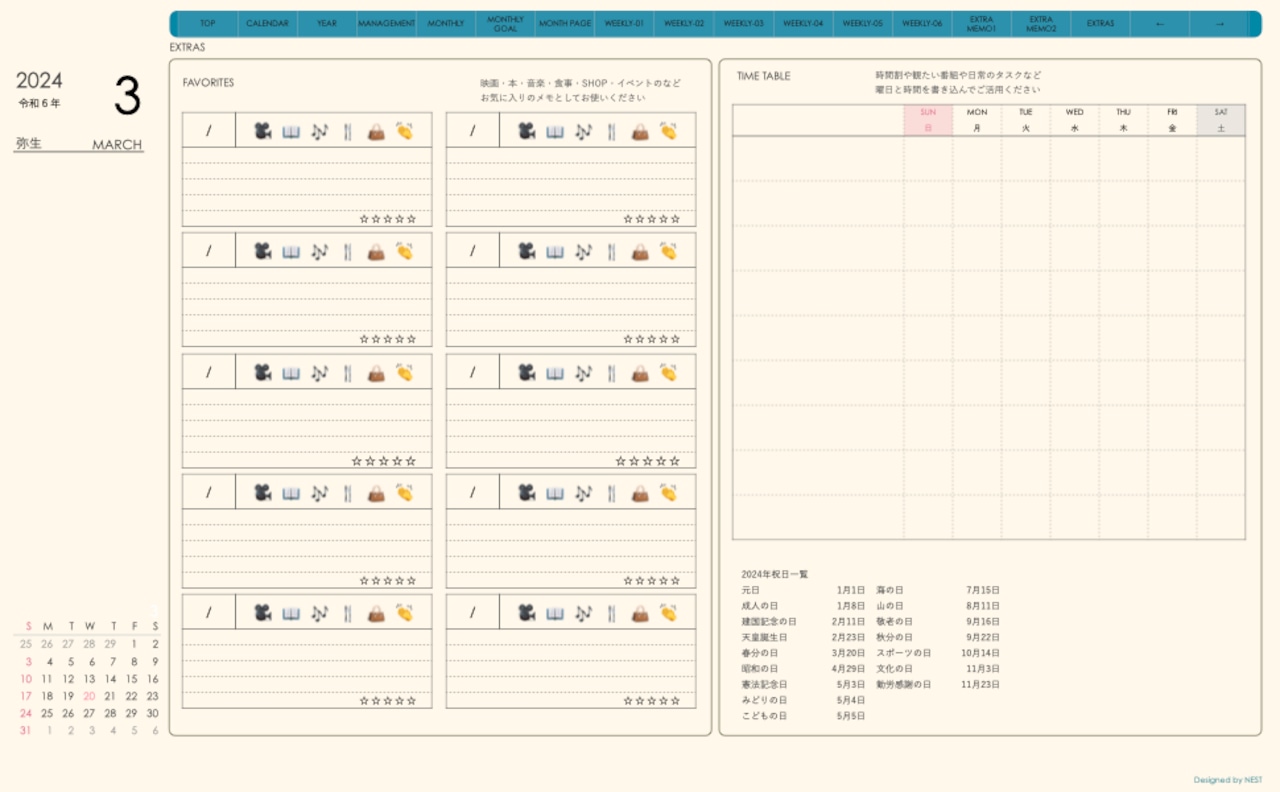
Task: Click the SUN column header in time table
Action: tap(928, 120)
